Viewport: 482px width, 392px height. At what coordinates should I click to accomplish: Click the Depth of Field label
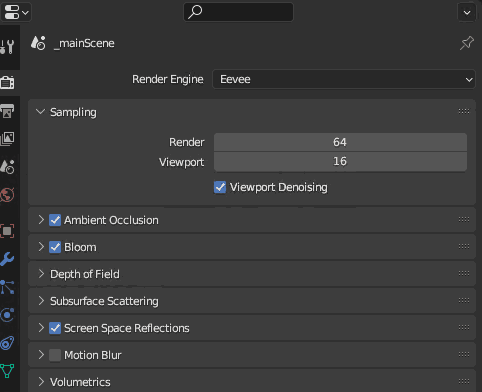click(x=85, y=274)
